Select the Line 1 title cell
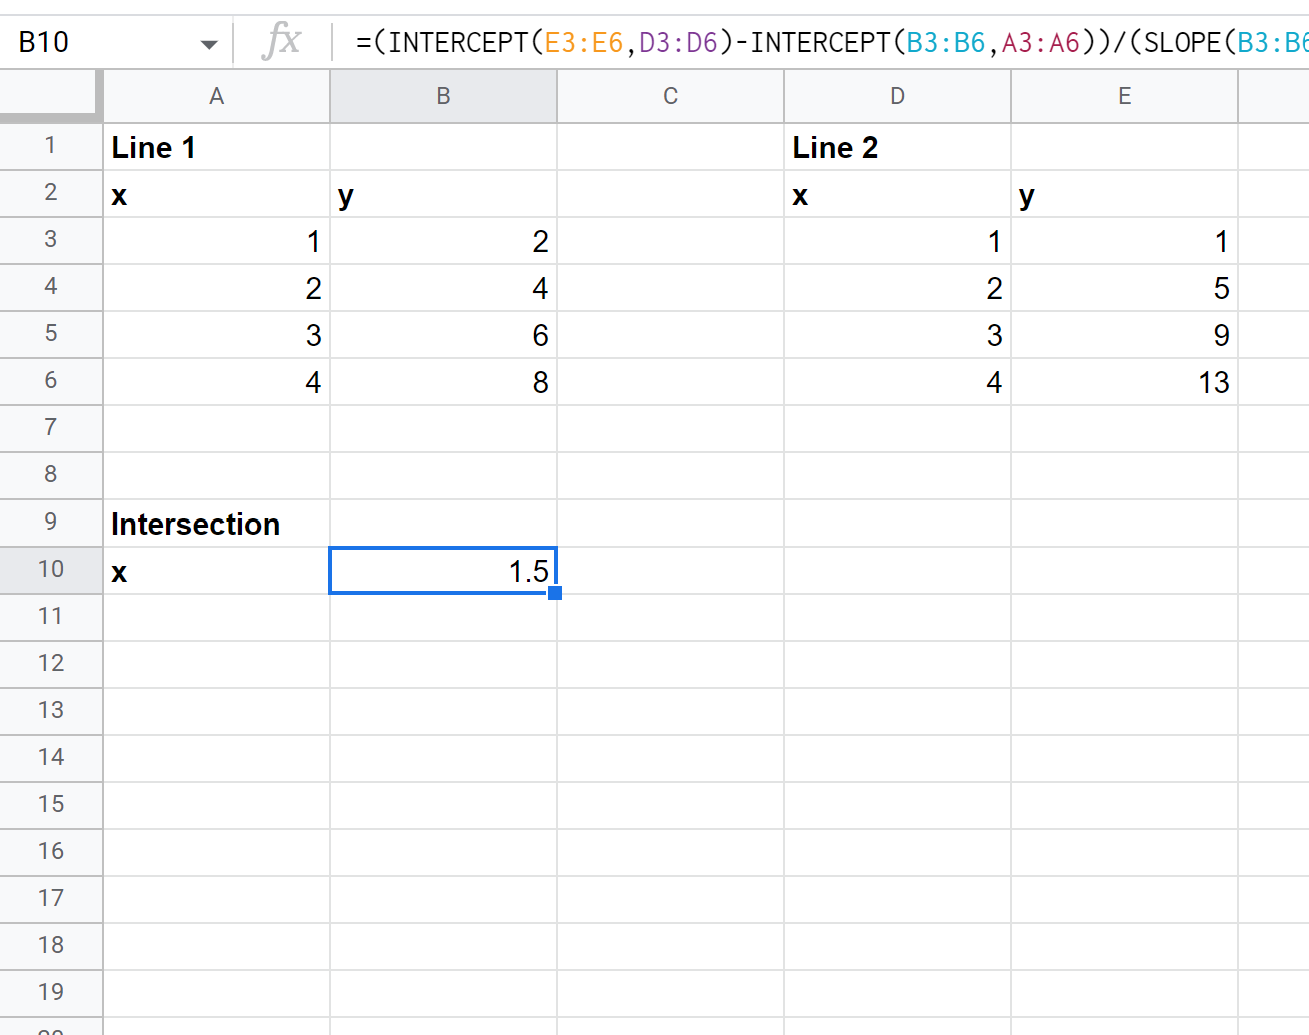This screenshot has height=1035, width=1309. click(216, 147)
